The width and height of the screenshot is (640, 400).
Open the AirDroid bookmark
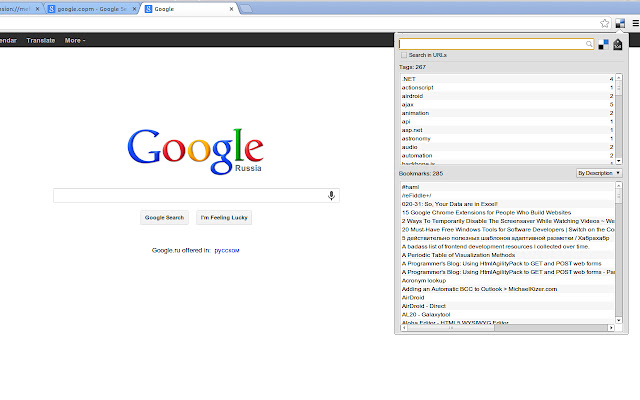pos(507,298)
